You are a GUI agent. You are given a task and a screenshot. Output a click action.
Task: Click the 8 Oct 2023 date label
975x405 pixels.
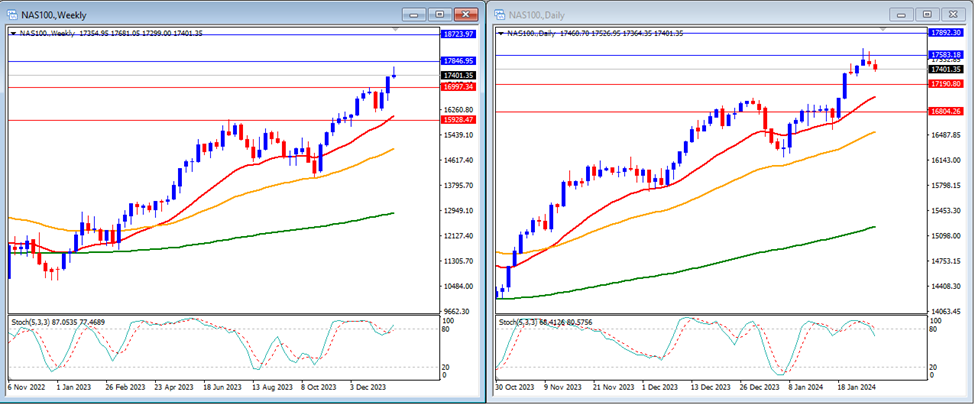click(320, 387)
